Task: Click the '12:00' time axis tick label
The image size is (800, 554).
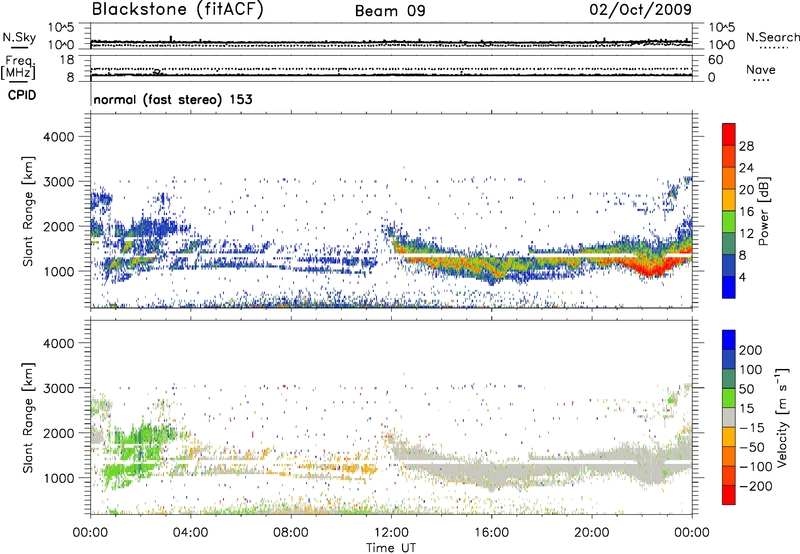Action: point(391,533)
